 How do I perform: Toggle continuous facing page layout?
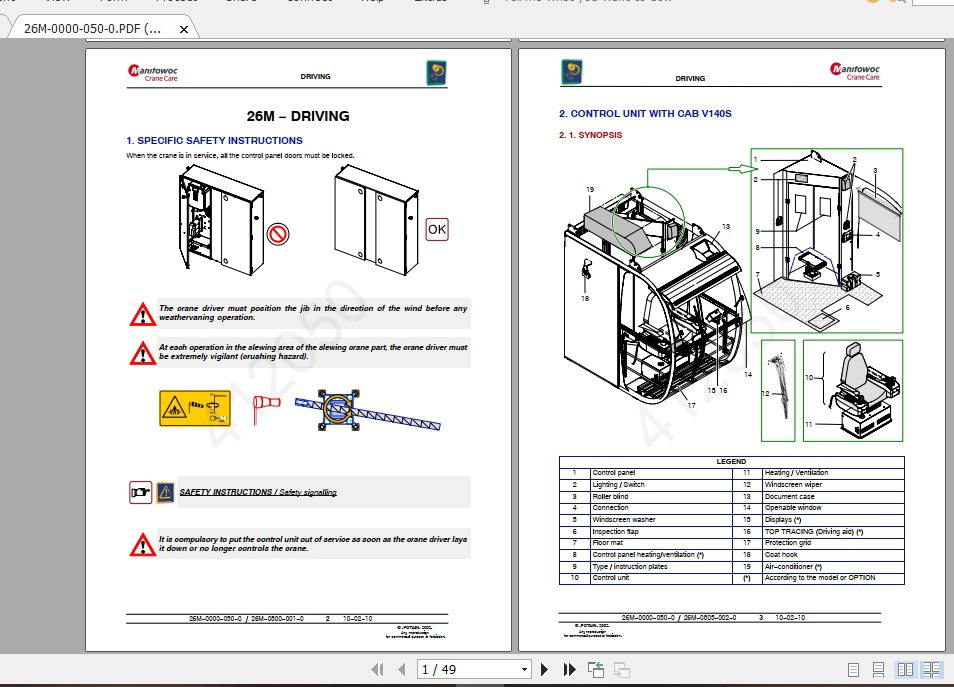pos(932,668)
